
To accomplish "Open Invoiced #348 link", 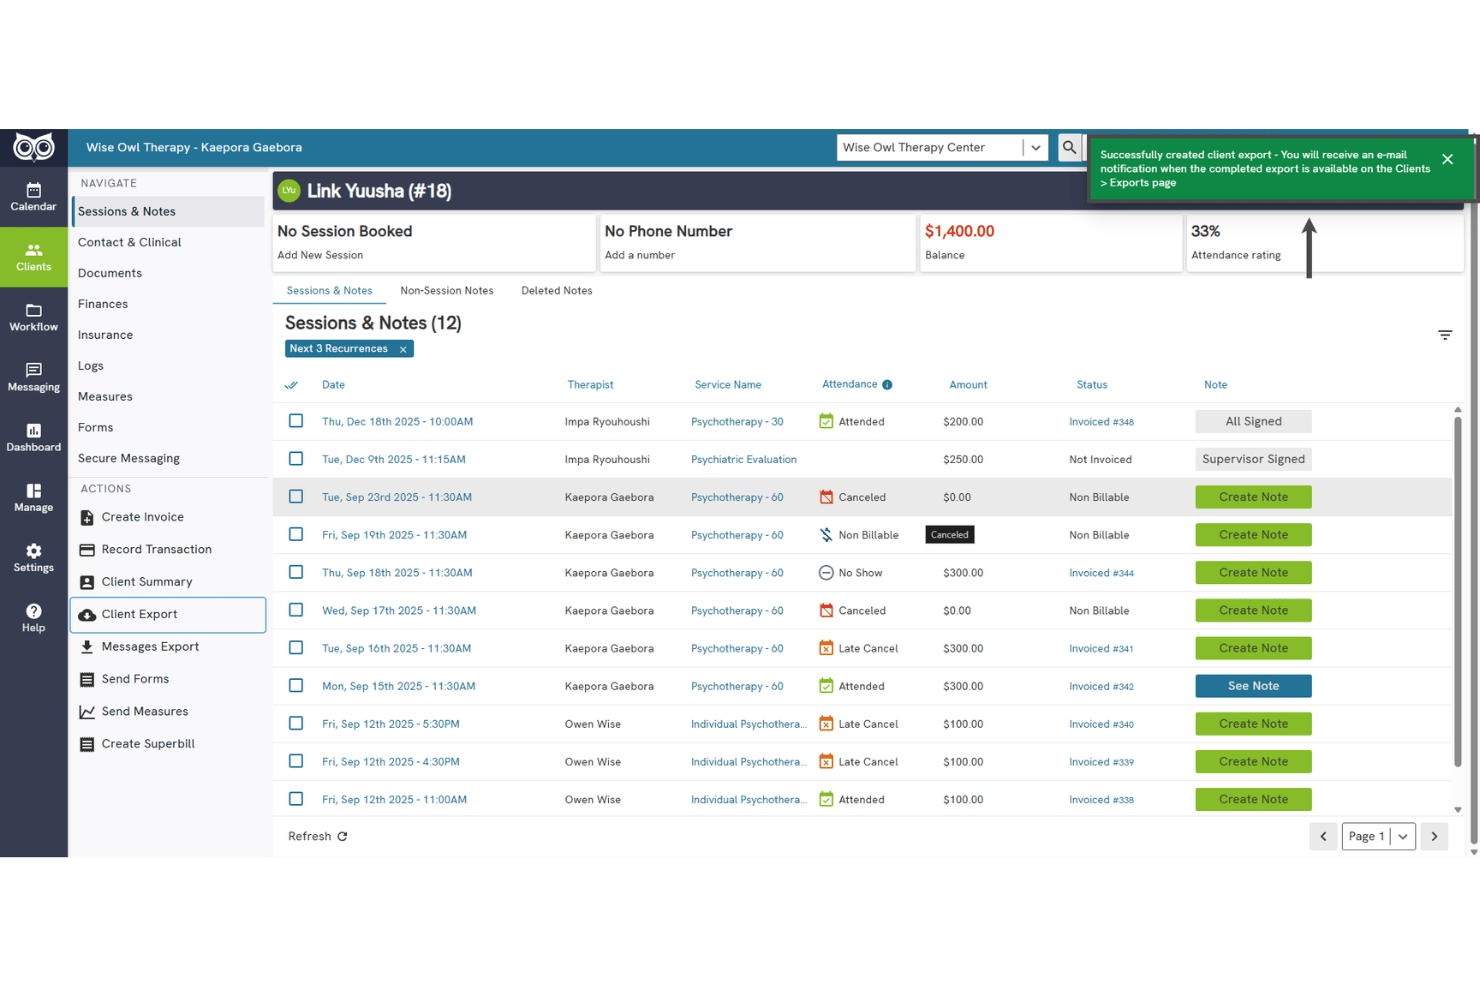I will (x=1101, y=422).
